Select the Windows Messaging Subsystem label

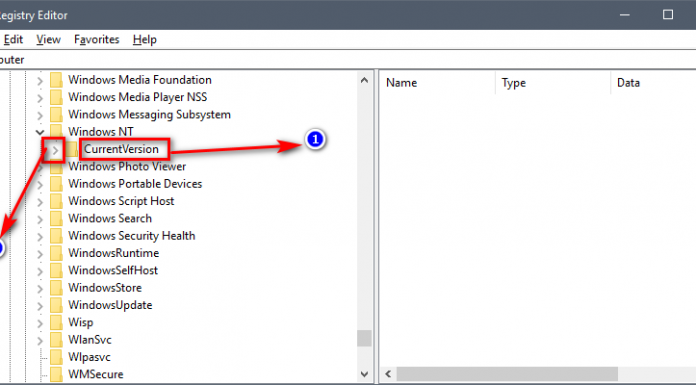(x=150, y=115)
